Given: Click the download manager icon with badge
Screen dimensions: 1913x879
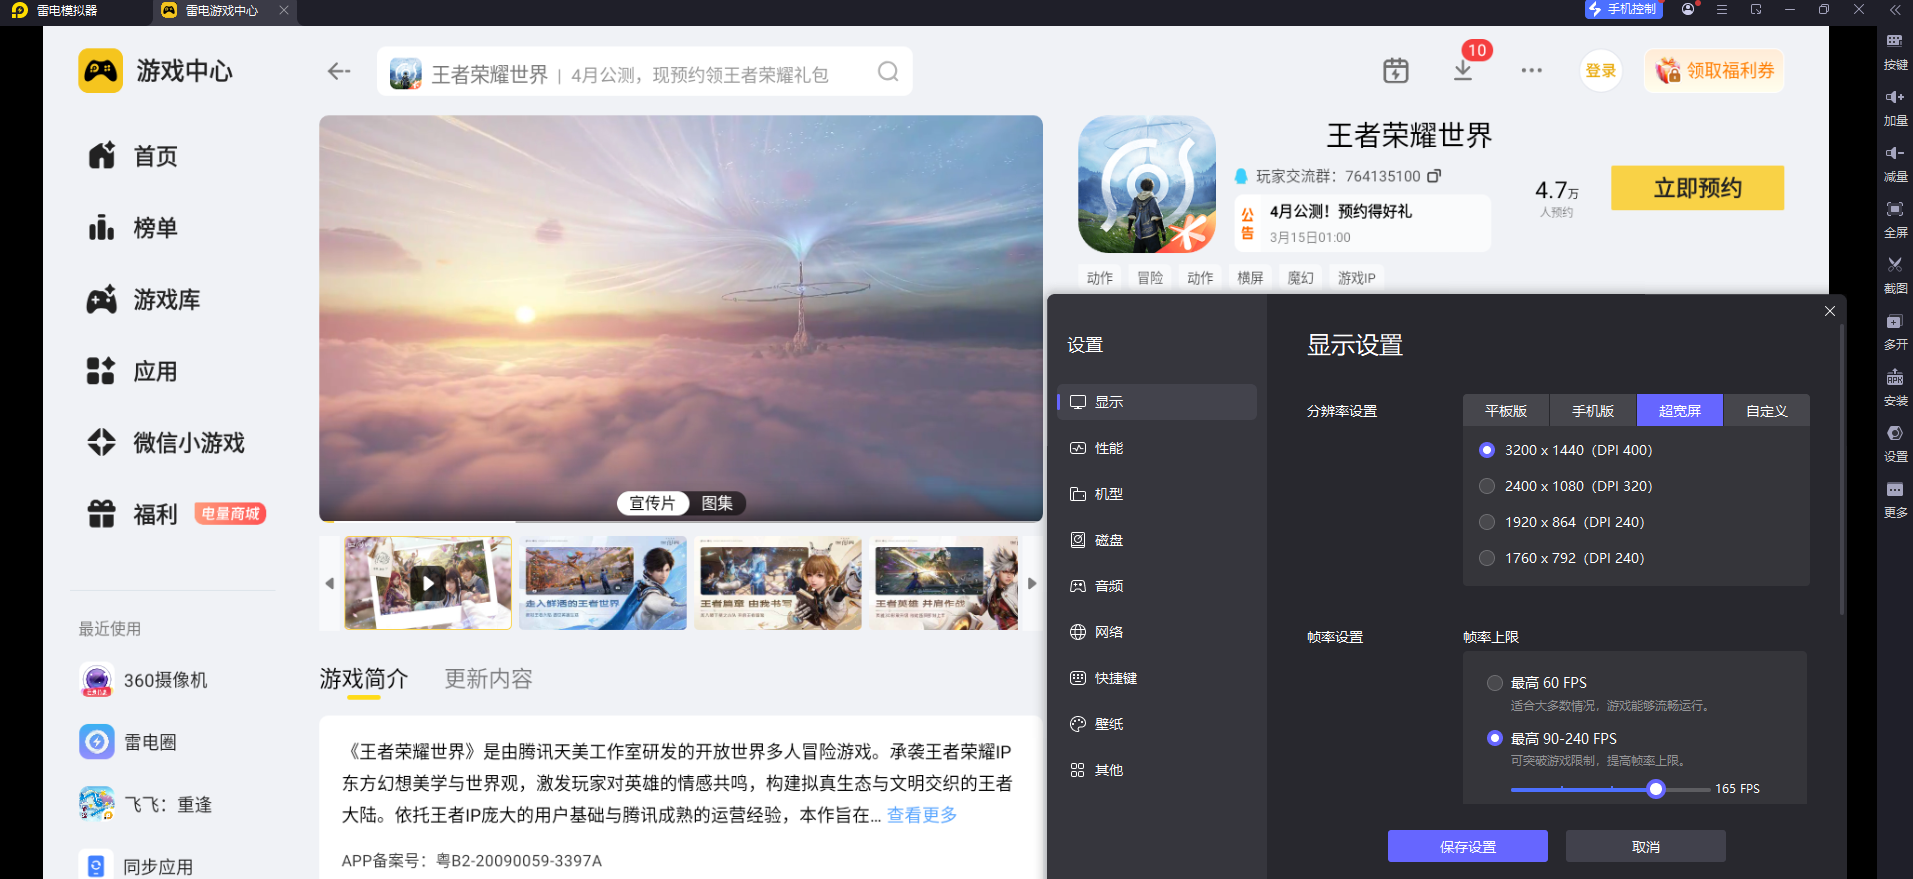Looking at the screenshot, I should coord(1463,70).
